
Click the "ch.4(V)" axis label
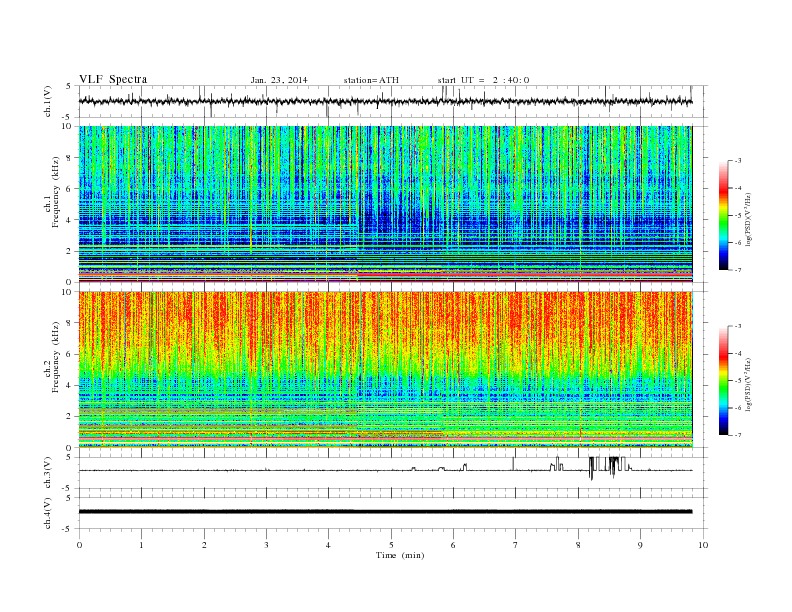(x=48, y=513)
